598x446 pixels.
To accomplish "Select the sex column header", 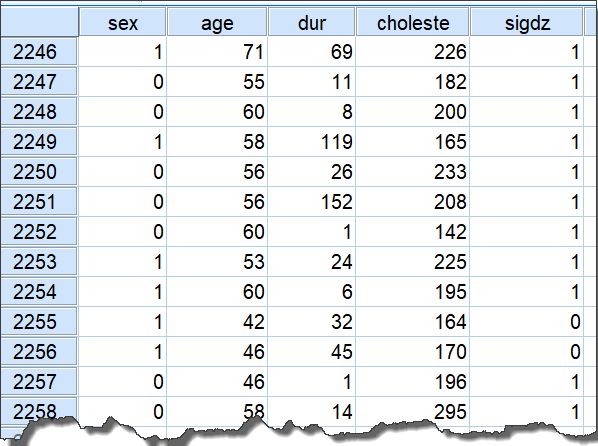I will coord(122,22).
